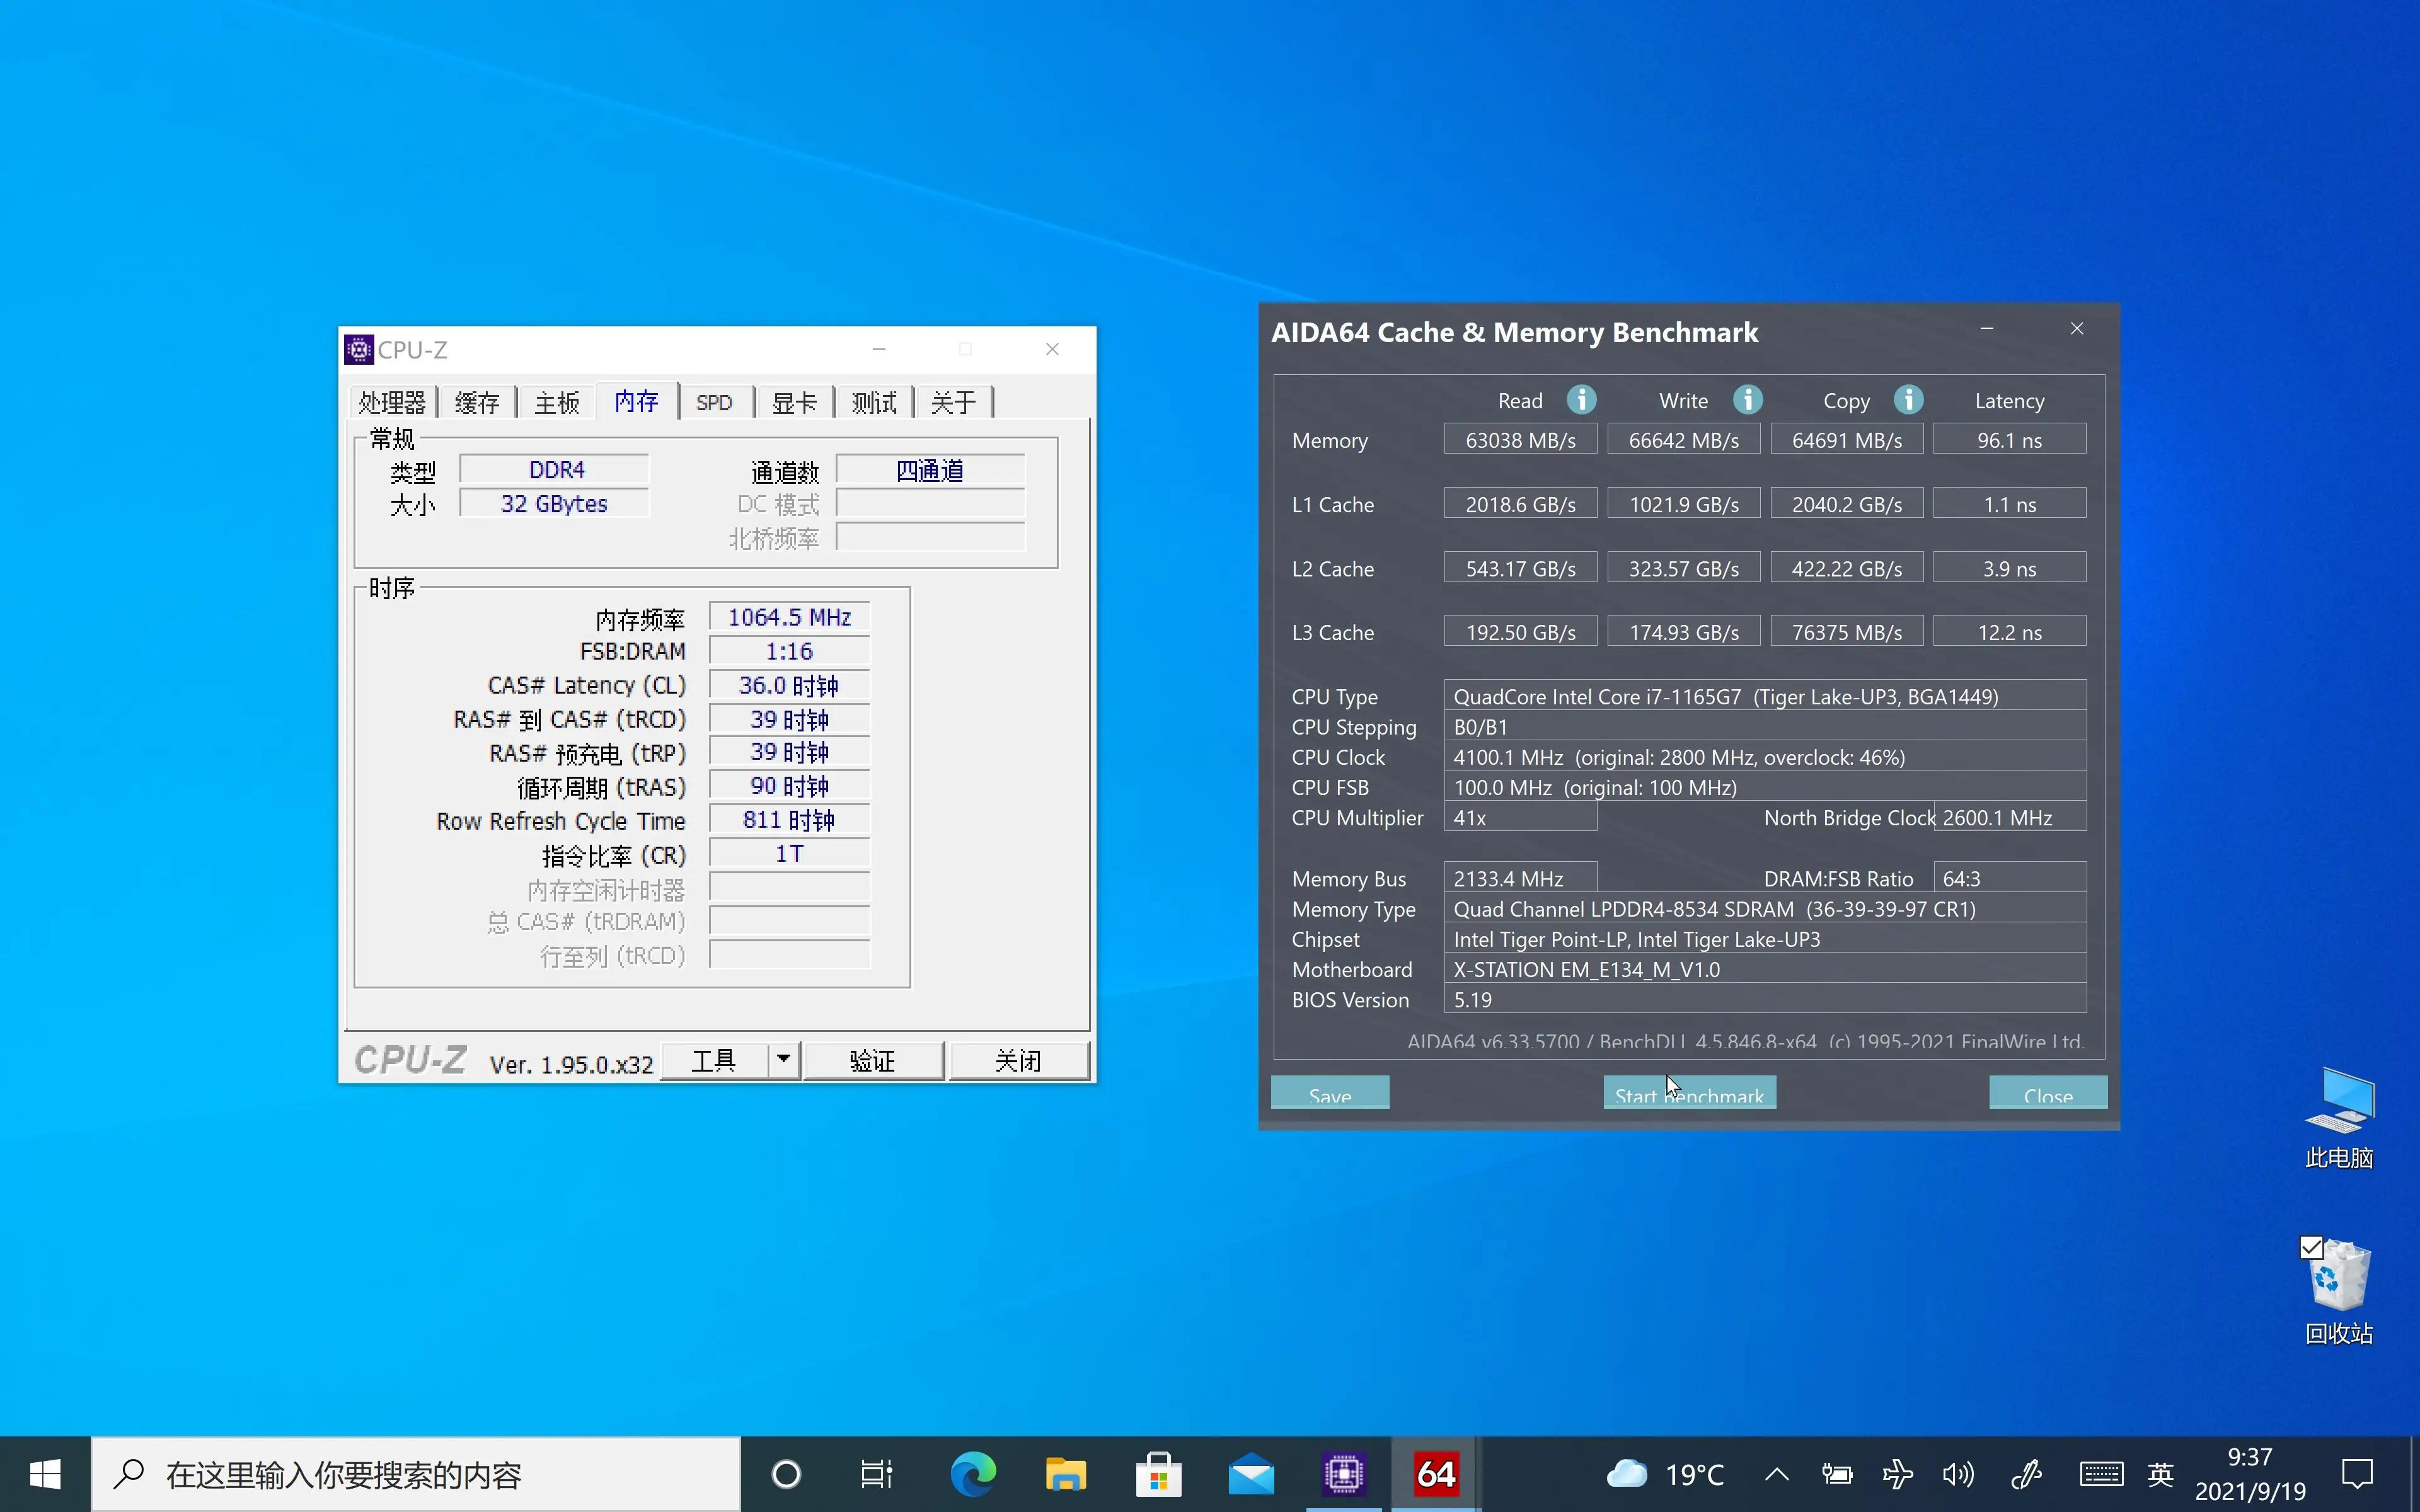
Task: Switch to the SPD tab in CPU-Z
Action: coord(714,402)
